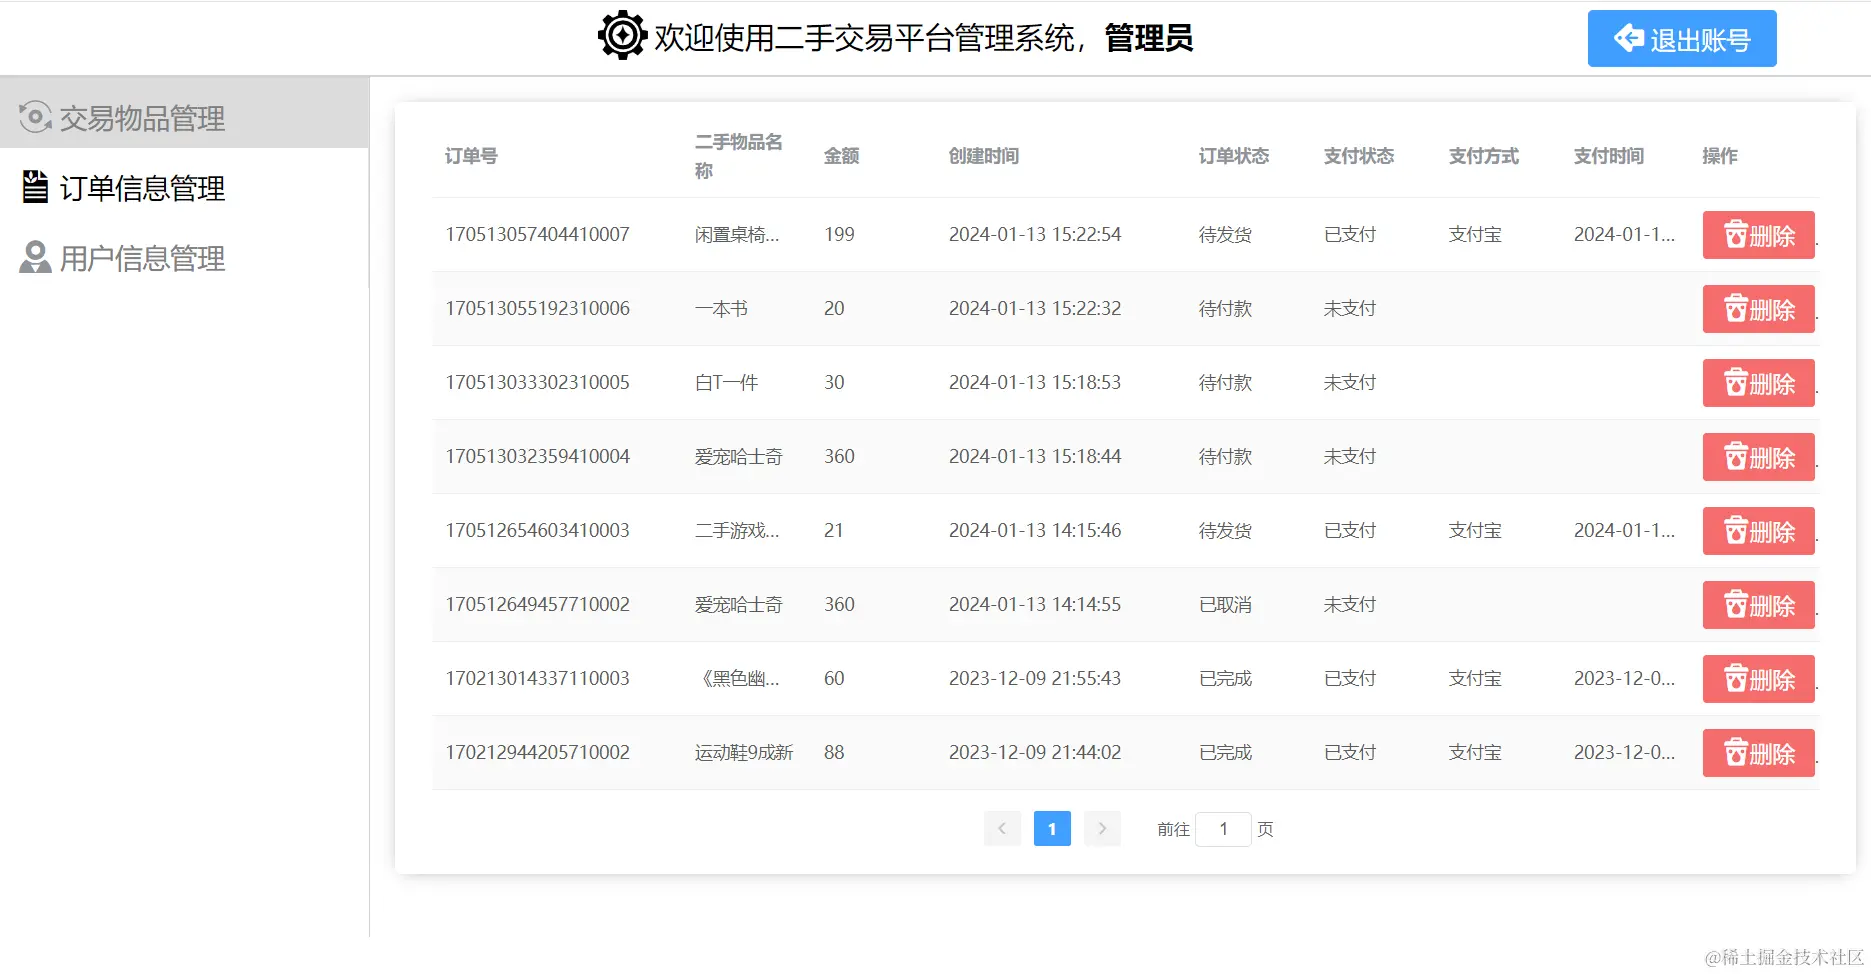Click the 支付方式 column header
1871x974 pixels.
click(1484, 156)
